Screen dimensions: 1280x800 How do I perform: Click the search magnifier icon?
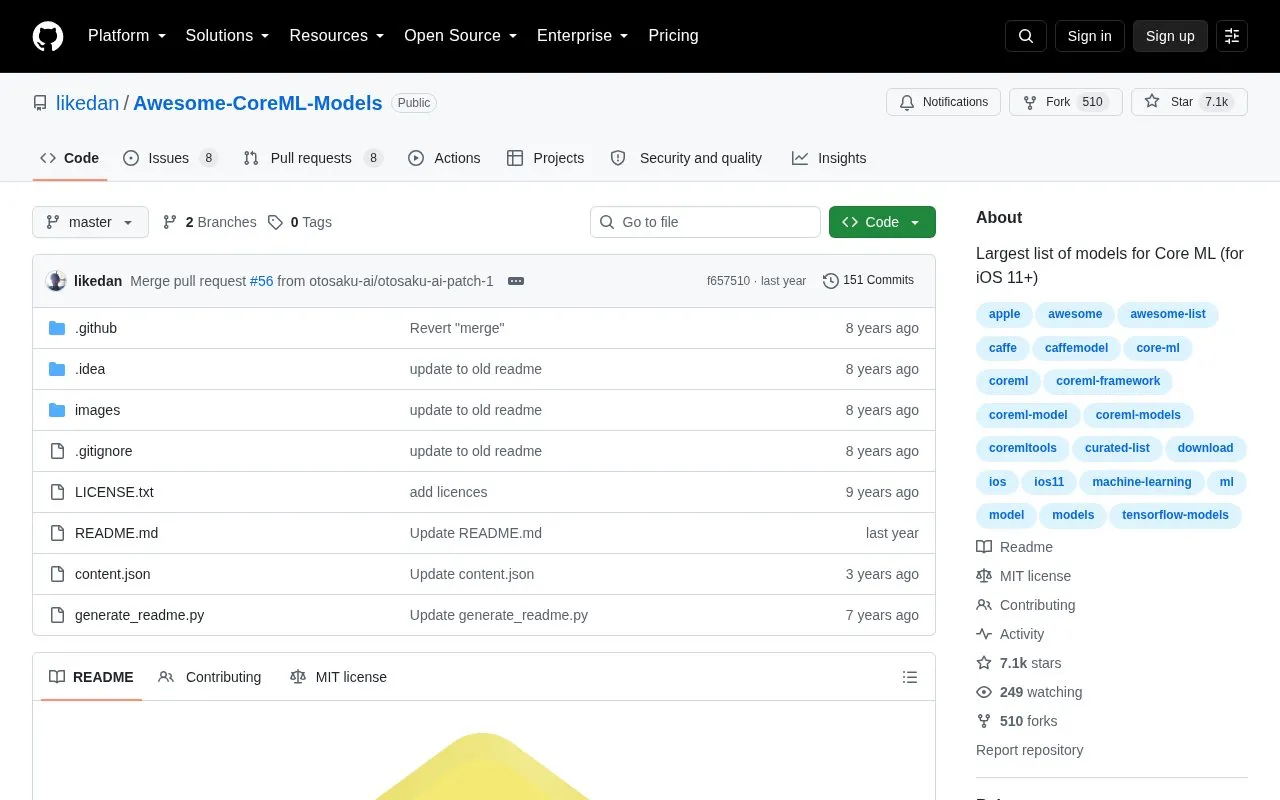[x=1026, y=36]
